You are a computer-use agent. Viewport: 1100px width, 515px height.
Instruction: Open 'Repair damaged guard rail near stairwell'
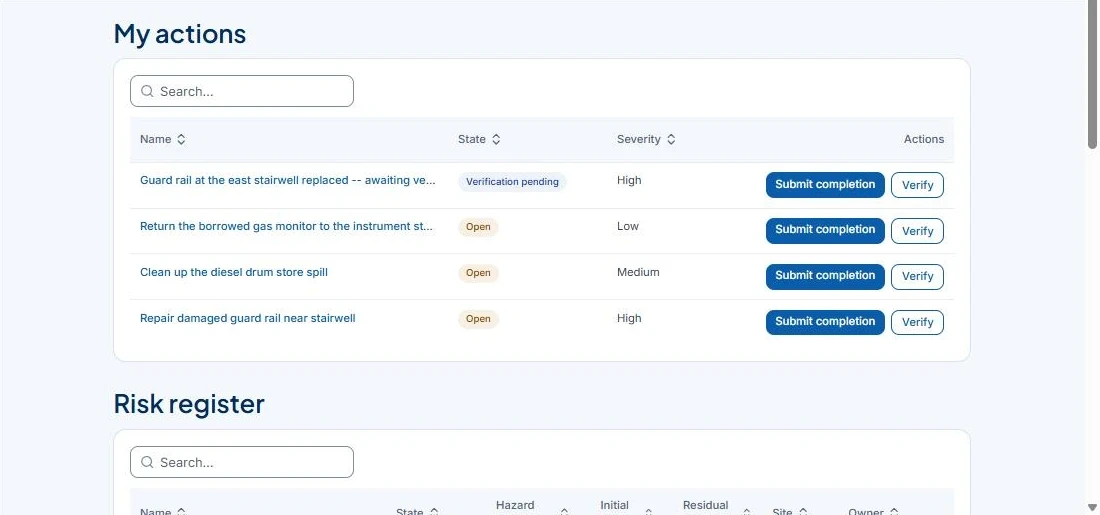248,319
